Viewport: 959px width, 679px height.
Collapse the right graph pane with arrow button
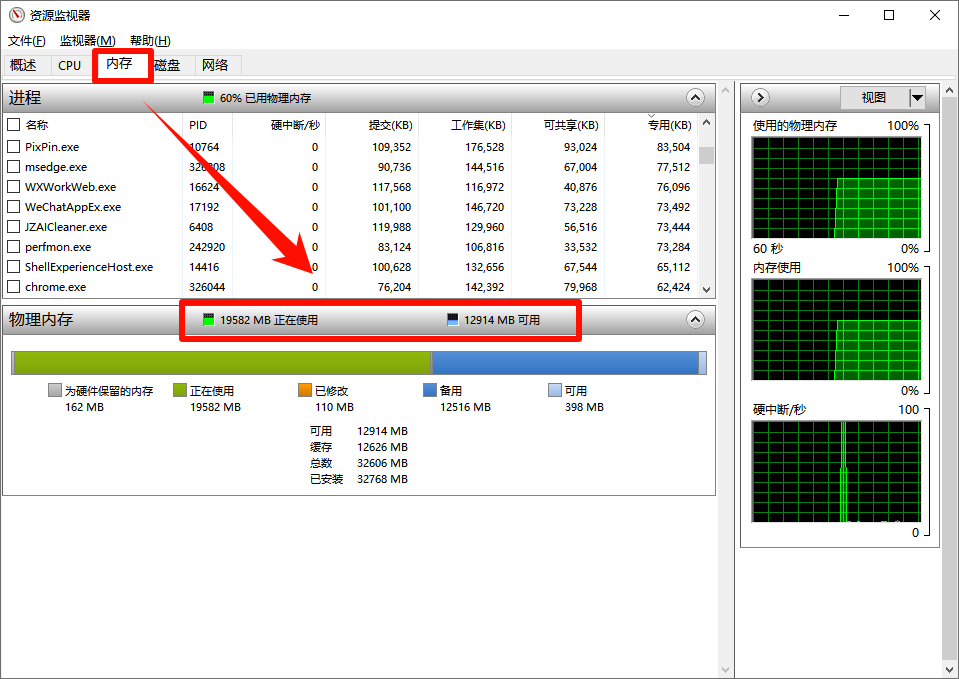point(760,97)
